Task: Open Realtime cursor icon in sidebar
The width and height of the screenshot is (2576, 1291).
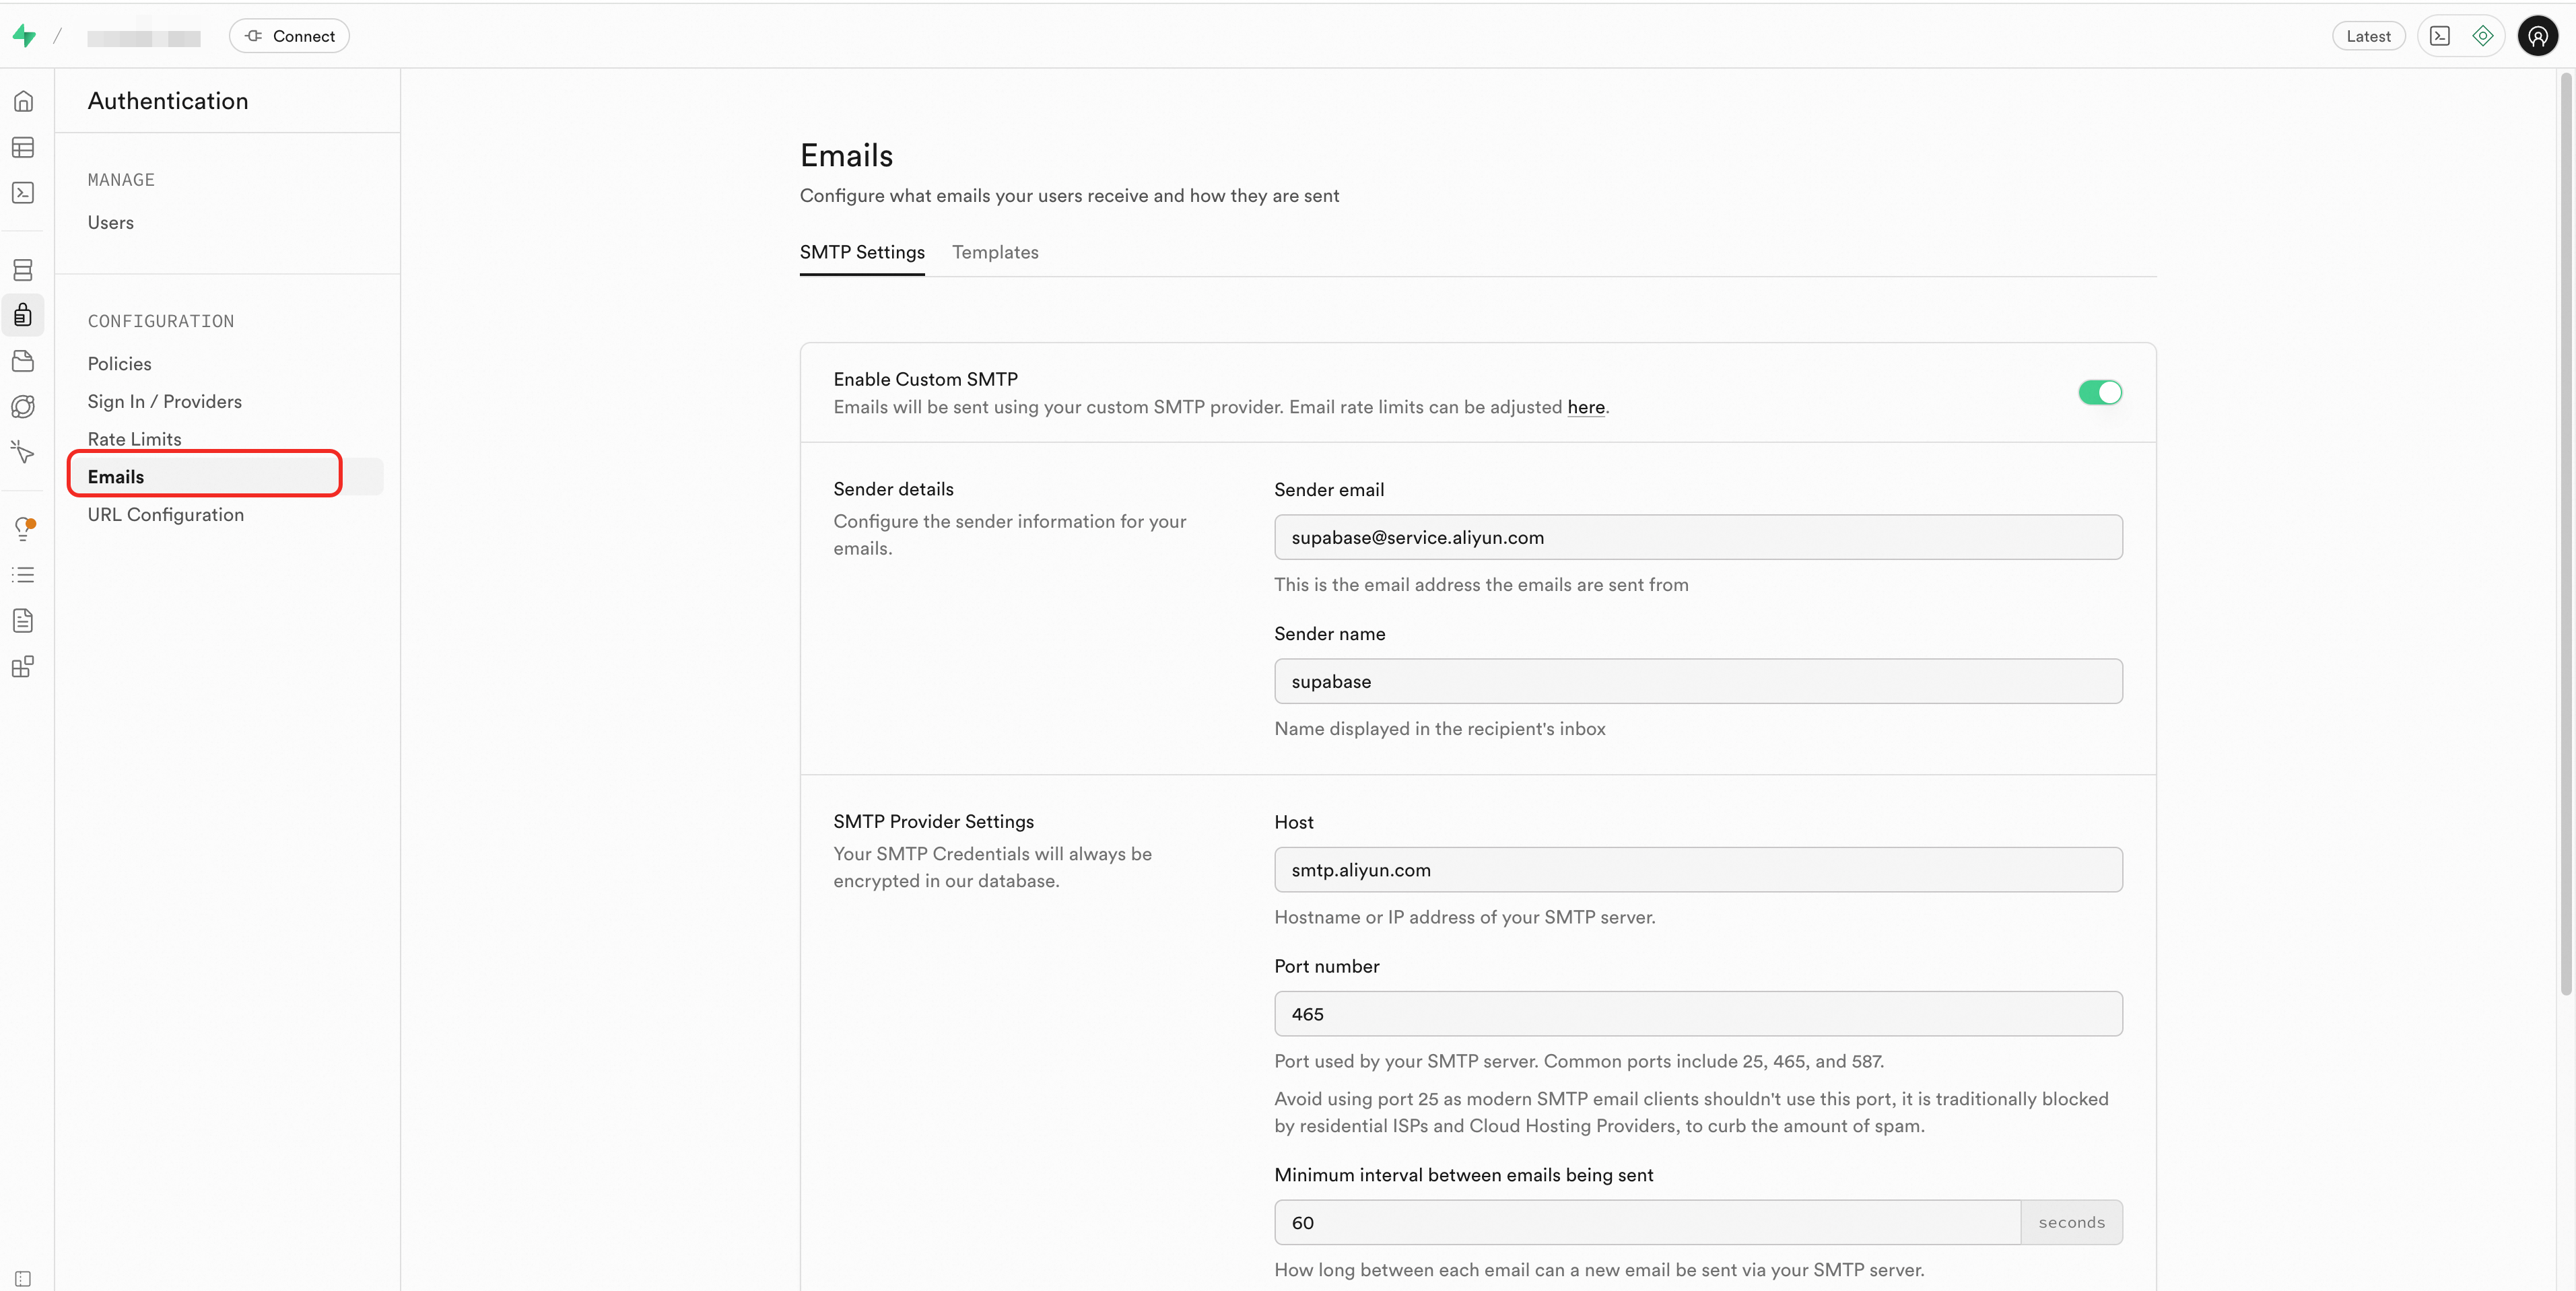Action: pos(23,452)
